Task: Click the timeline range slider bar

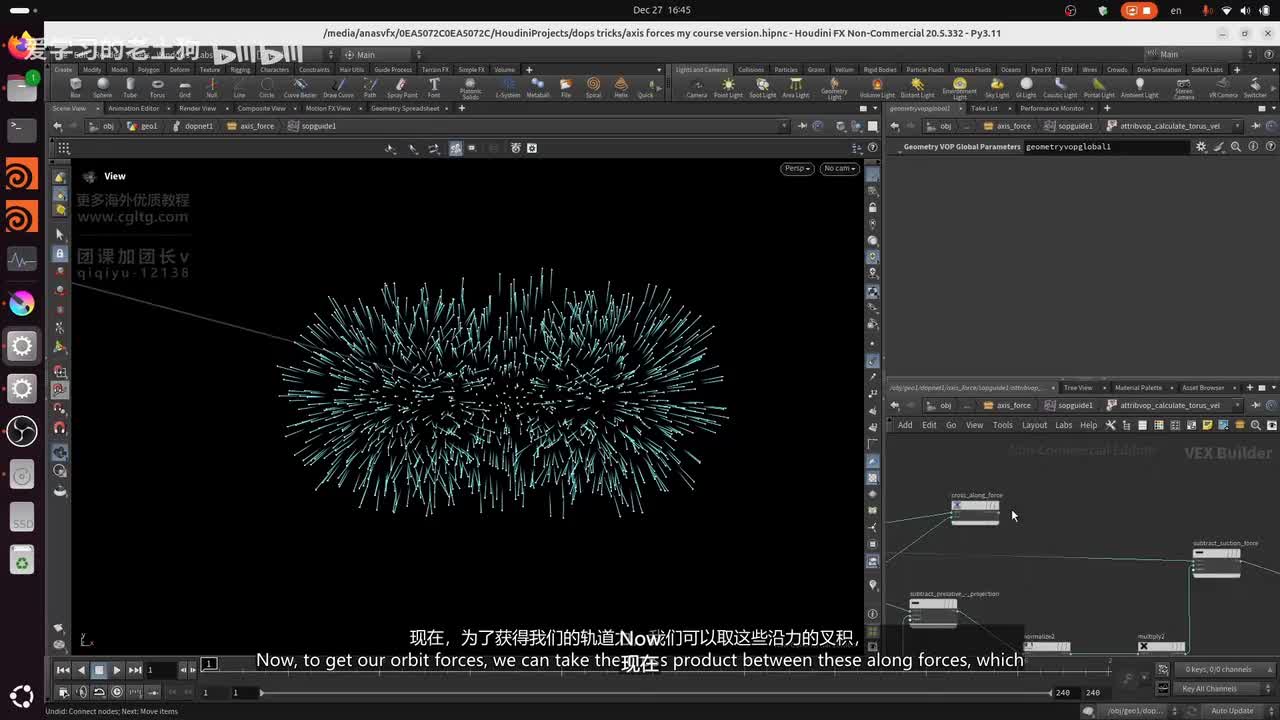Action: [x=655, y=692]
